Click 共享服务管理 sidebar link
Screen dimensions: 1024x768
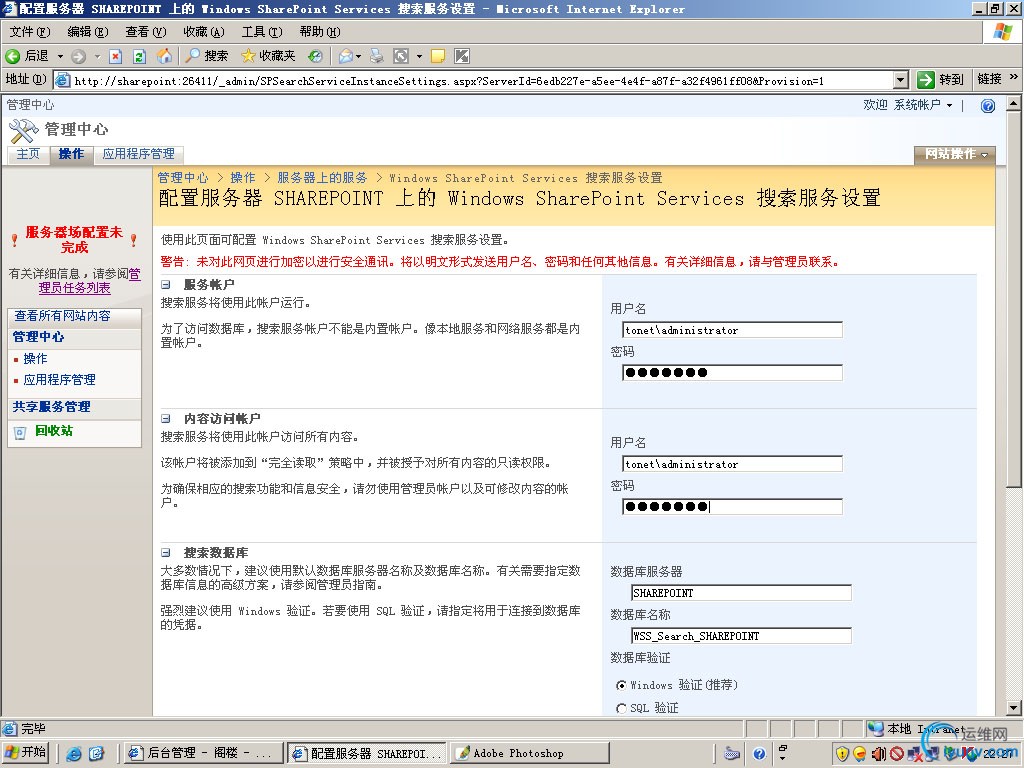pyautogui.click(x=52, y=407)
